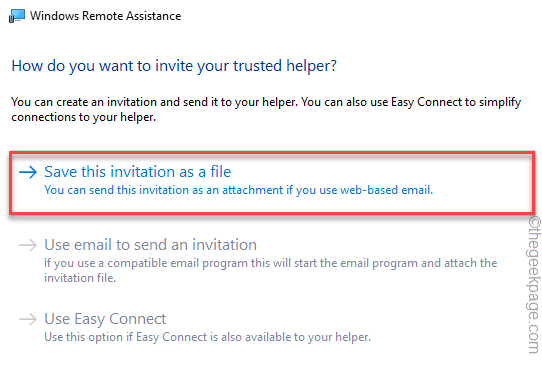
Task: Click the trusted helper question heading
Action: (x=174, y=66)
